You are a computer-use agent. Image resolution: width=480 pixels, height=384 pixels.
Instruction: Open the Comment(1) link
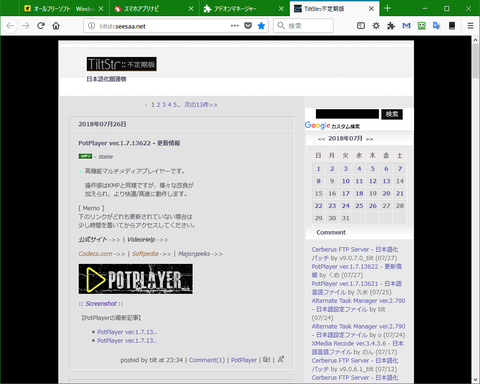(207, 360)
